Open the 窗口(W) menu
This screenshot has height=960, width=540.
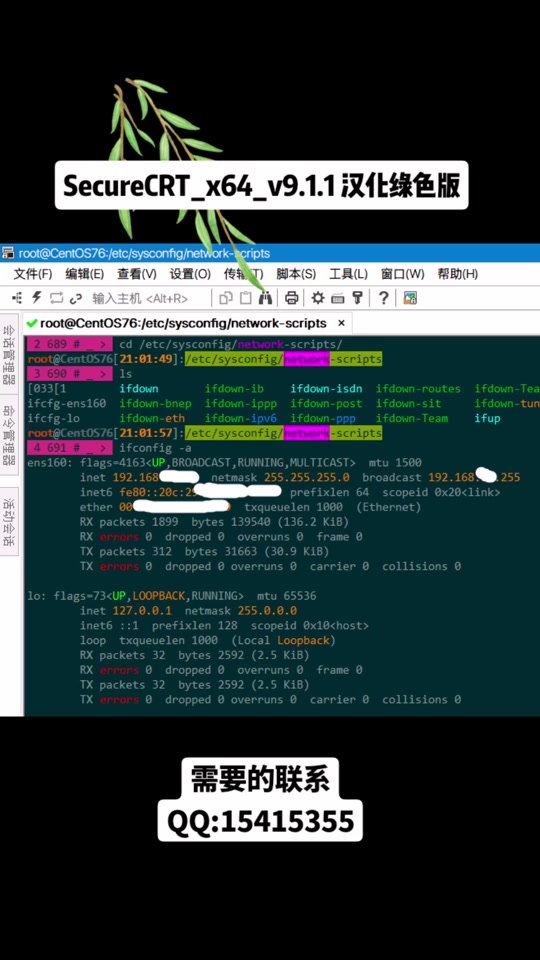tap(402, 274)
